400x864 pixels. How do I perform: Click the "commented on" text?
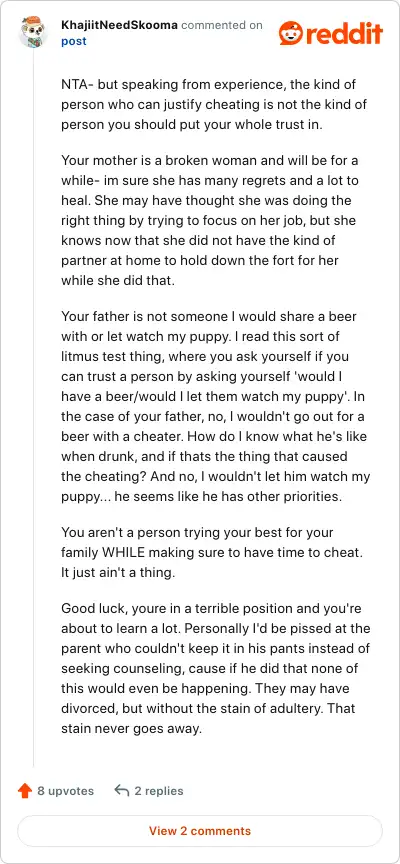(222, 25)
